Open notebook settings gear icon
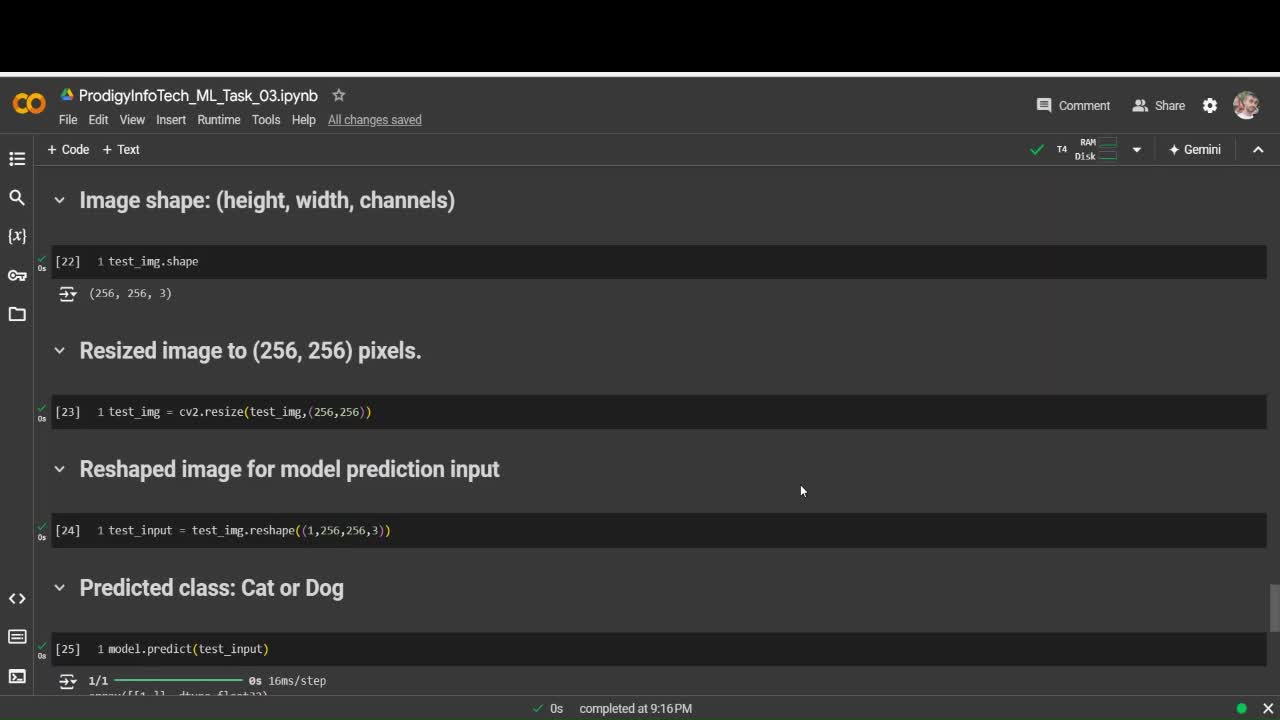 tap(1210, 105)
